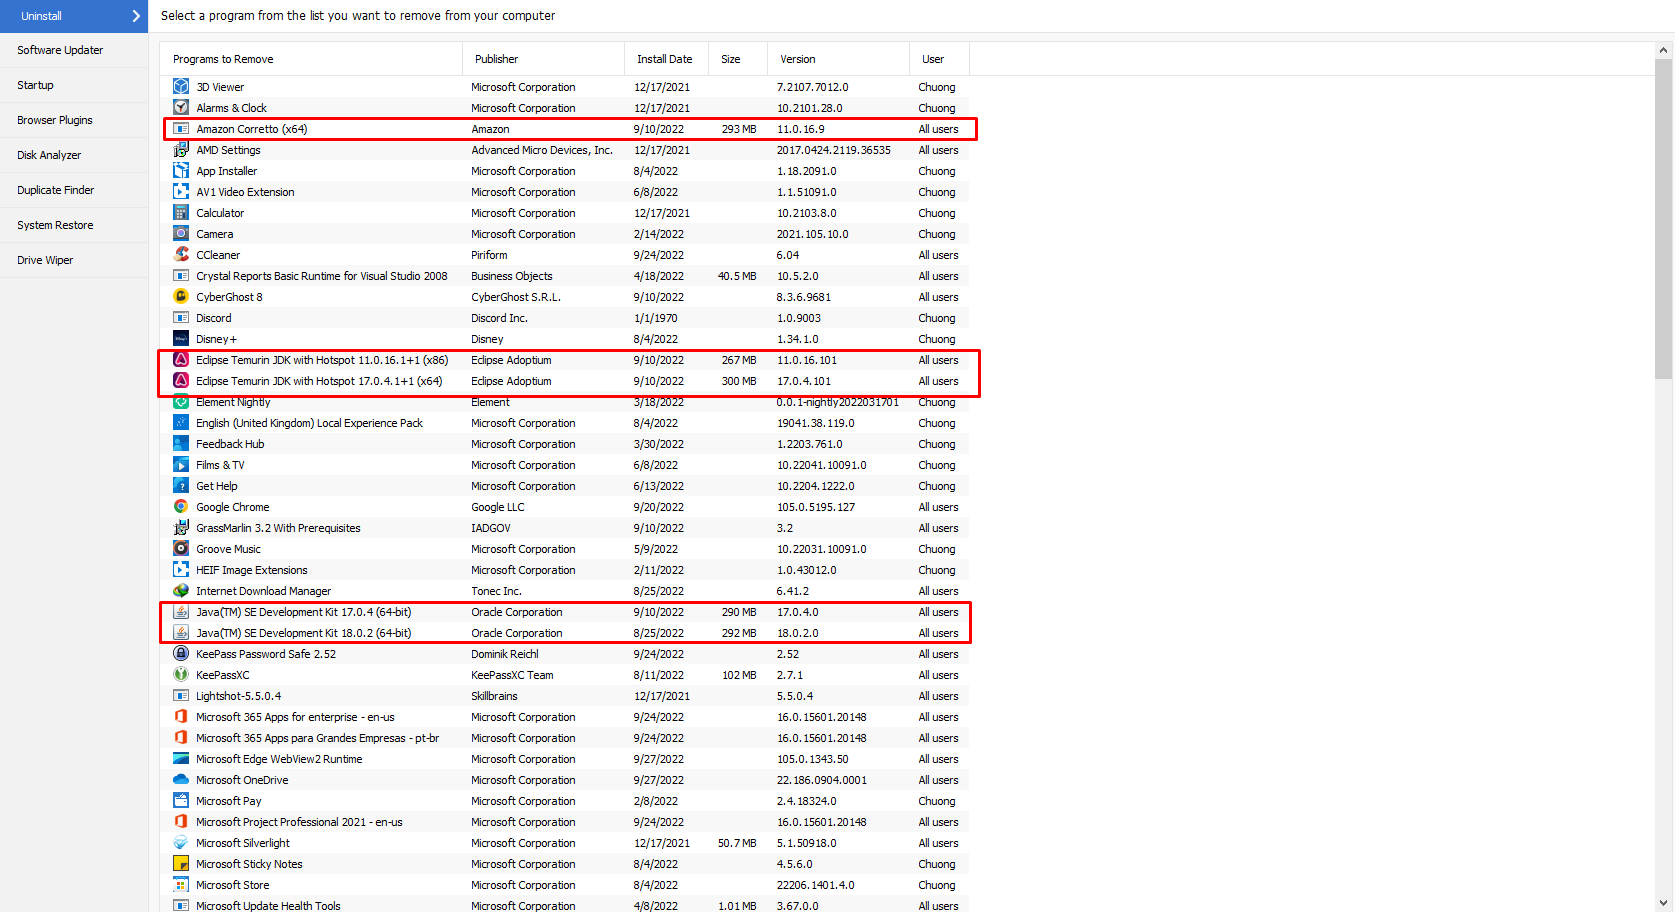Select AV1 Video Extension row
1675x912 pixels.
(565, 192)
